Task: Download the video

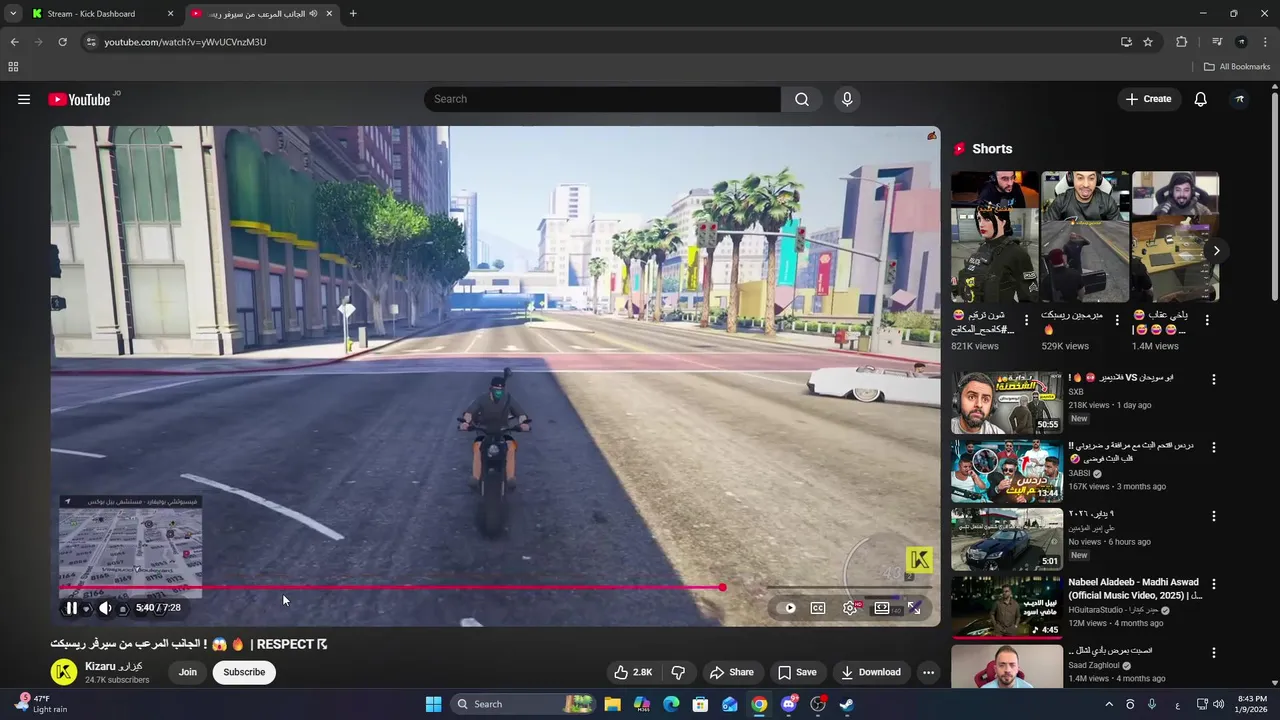Action: tap(871, 672)
